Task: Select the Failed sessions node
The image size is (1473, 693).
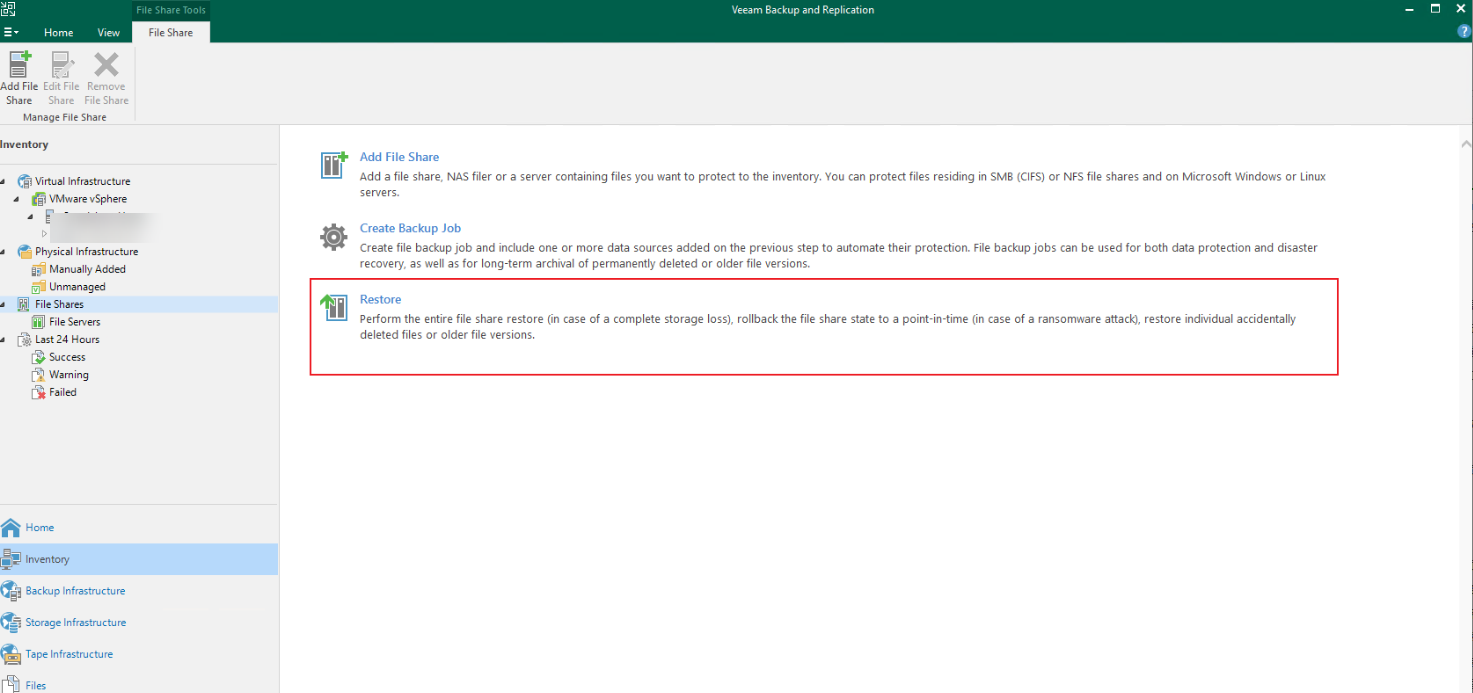Action: pyautogui.click(x=63, y=393)
